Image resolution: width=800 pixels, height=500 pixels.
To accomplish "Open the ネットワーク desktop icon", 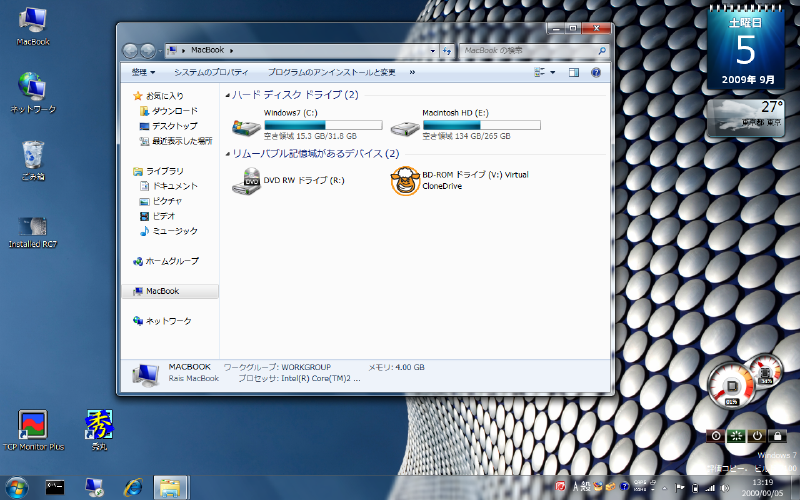I will coord(33,93).
